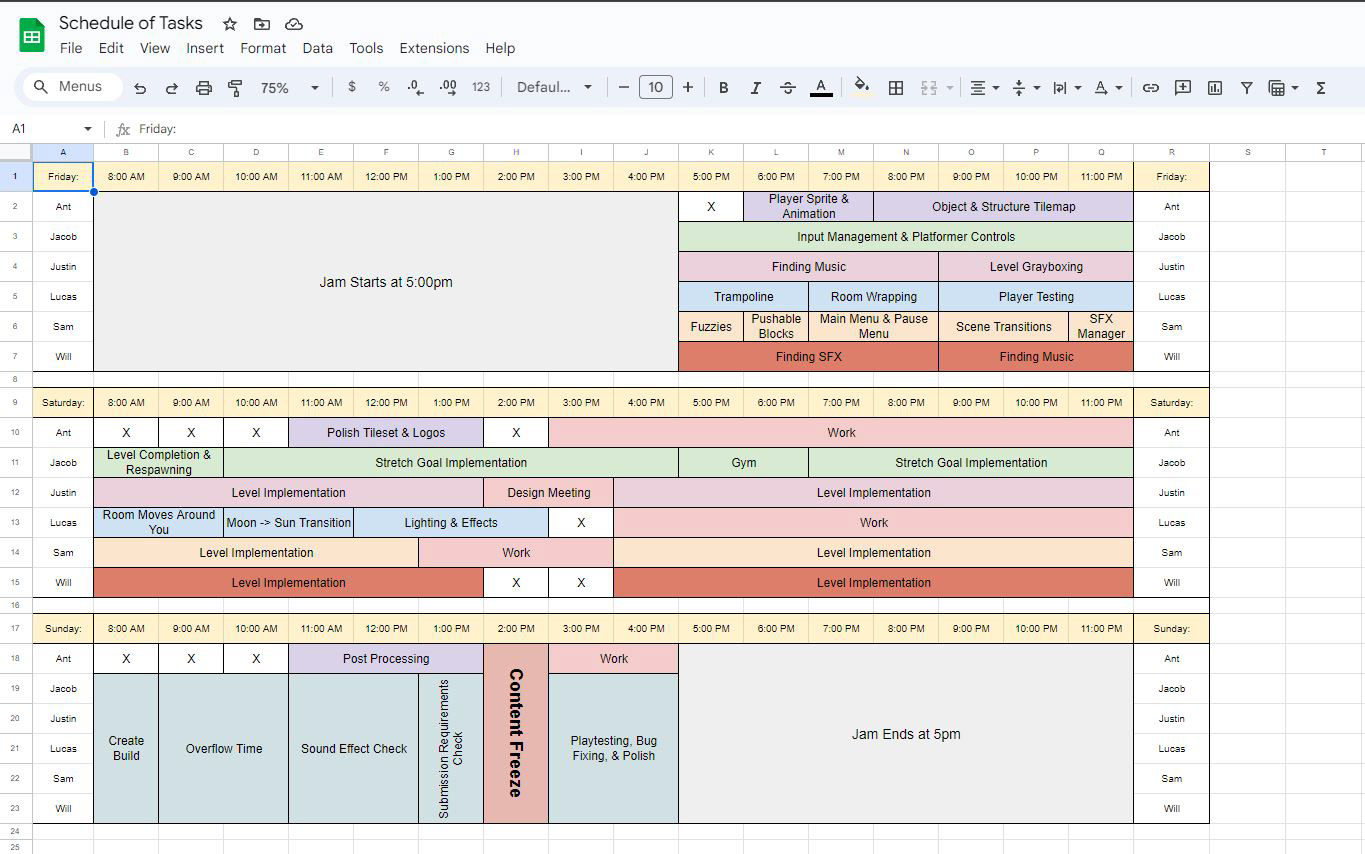Toggle strikethrough formatting
The image size is (1365, 854).
coord(788,88)
